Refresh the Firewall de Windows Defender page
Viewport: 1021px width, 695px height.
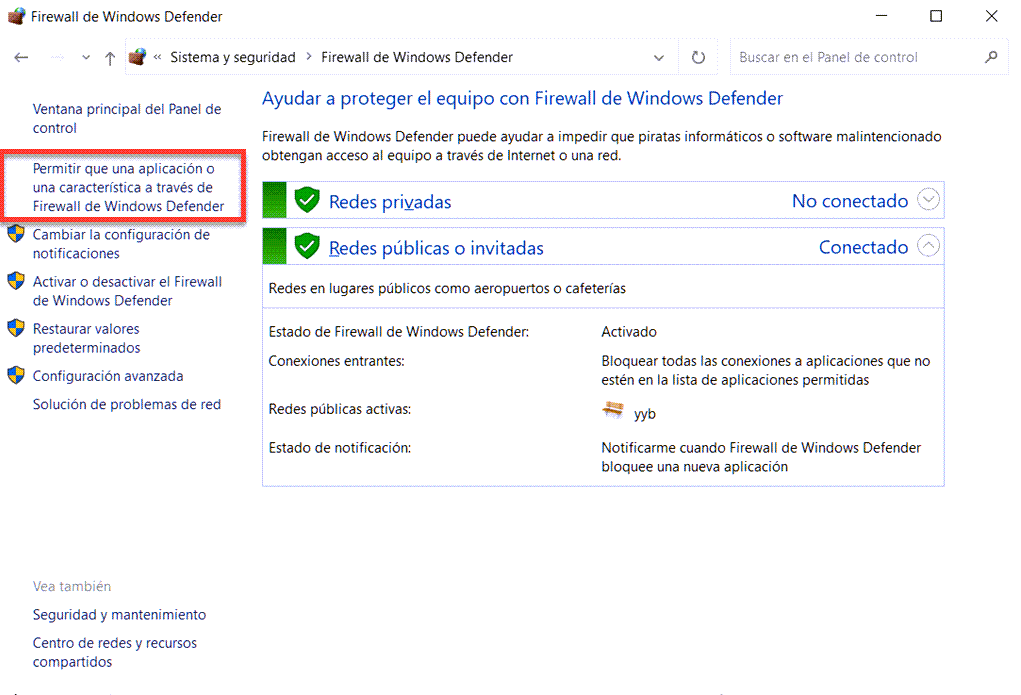pos(698,57)
